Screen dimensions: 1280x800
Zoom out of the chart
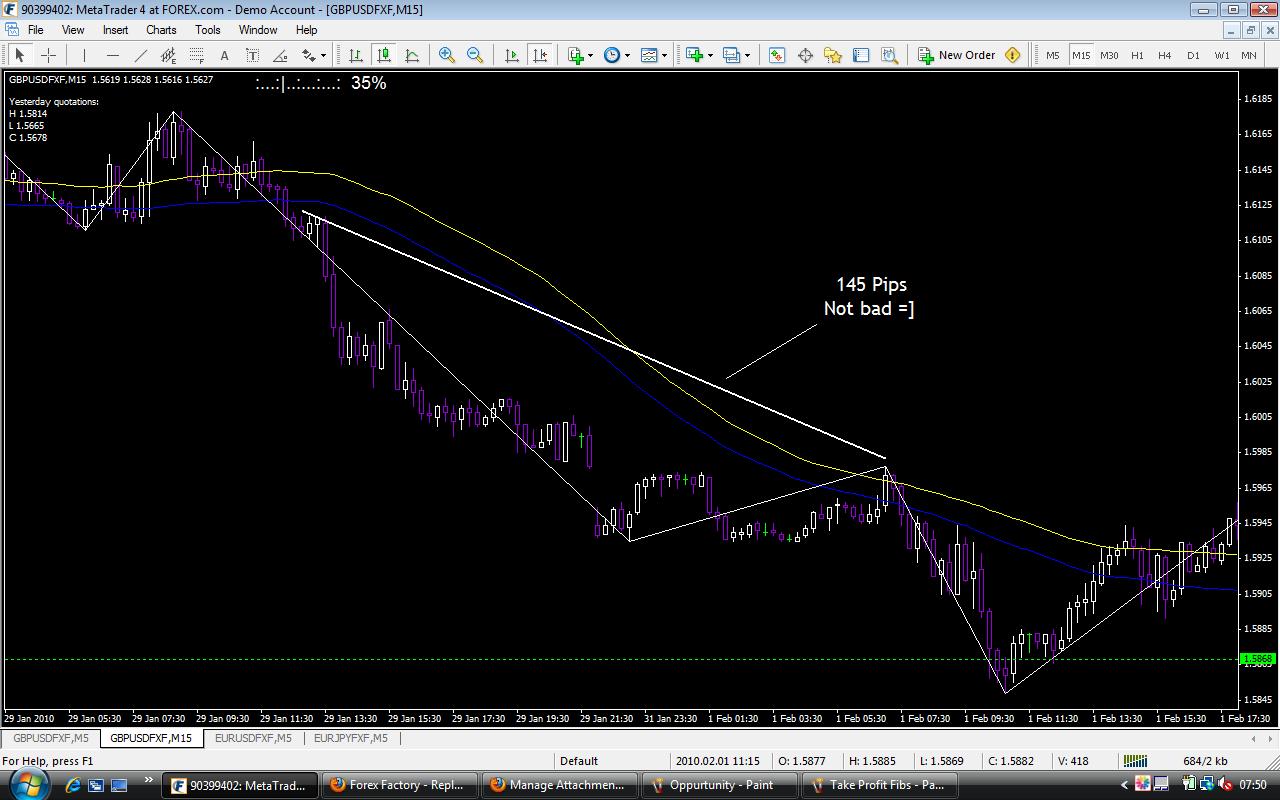pos(475,55)
